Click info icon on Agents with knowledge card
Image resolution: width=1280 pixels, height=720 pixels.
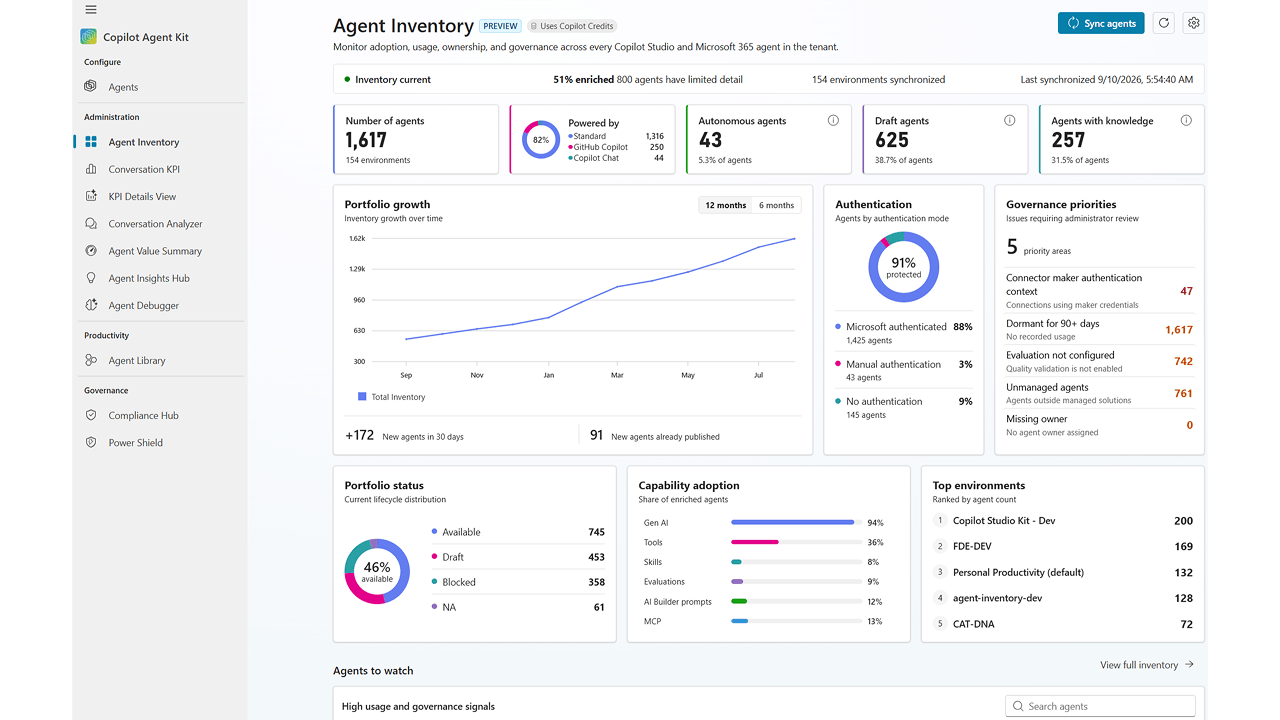tap(1186, 120)
